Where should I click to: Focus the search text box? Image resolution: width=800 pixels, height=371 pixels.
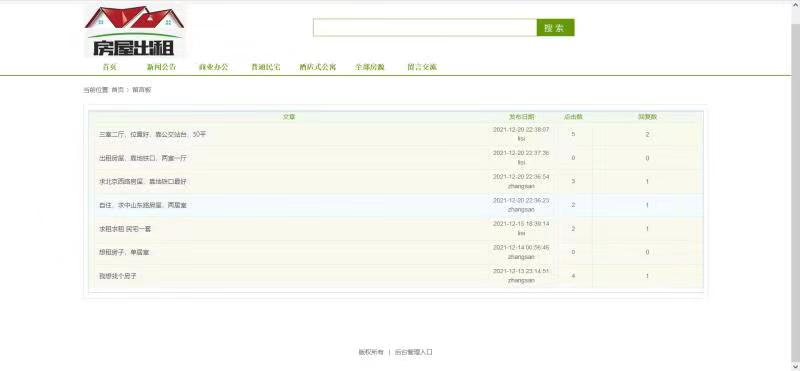[x=424, y=28]
